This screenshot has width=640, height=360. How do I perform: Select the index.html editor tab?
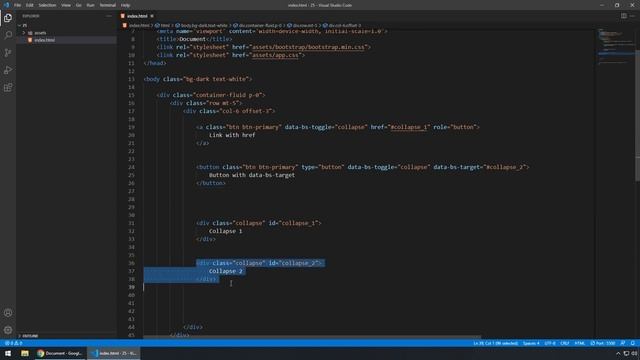pyautogui.click(x=137, y=16)
